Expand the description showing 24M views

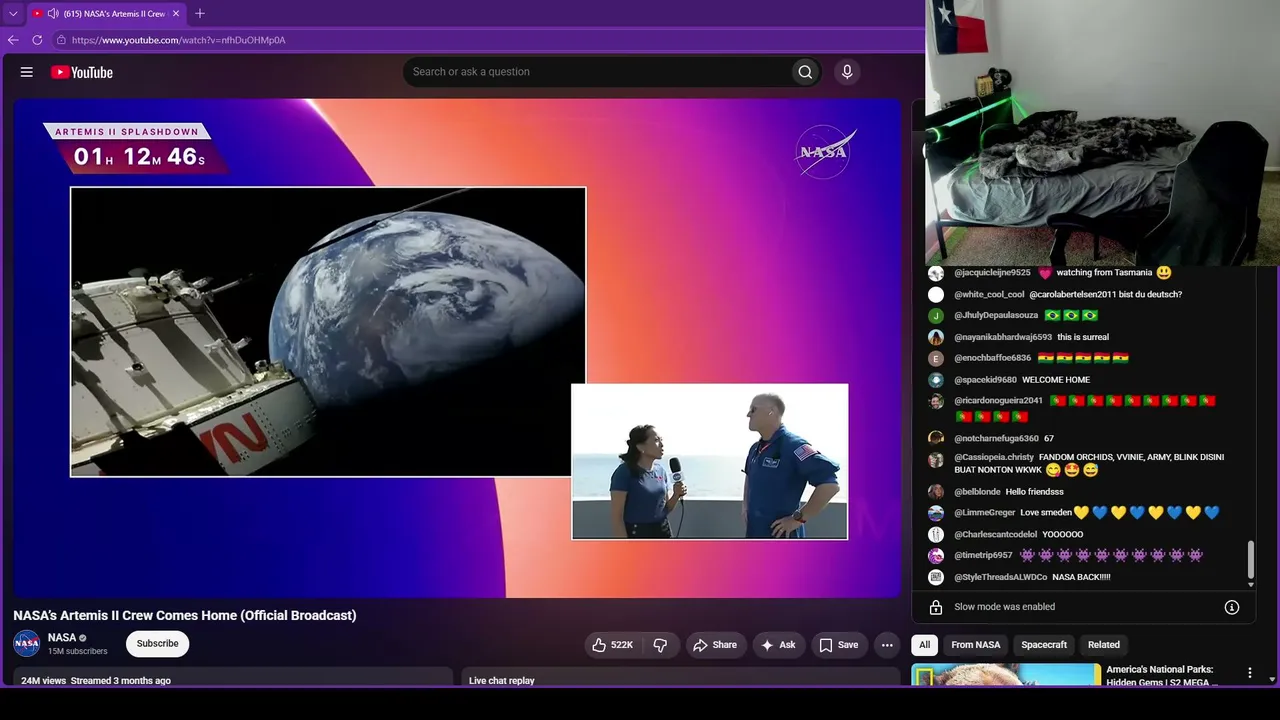click(x=233, y=677)
